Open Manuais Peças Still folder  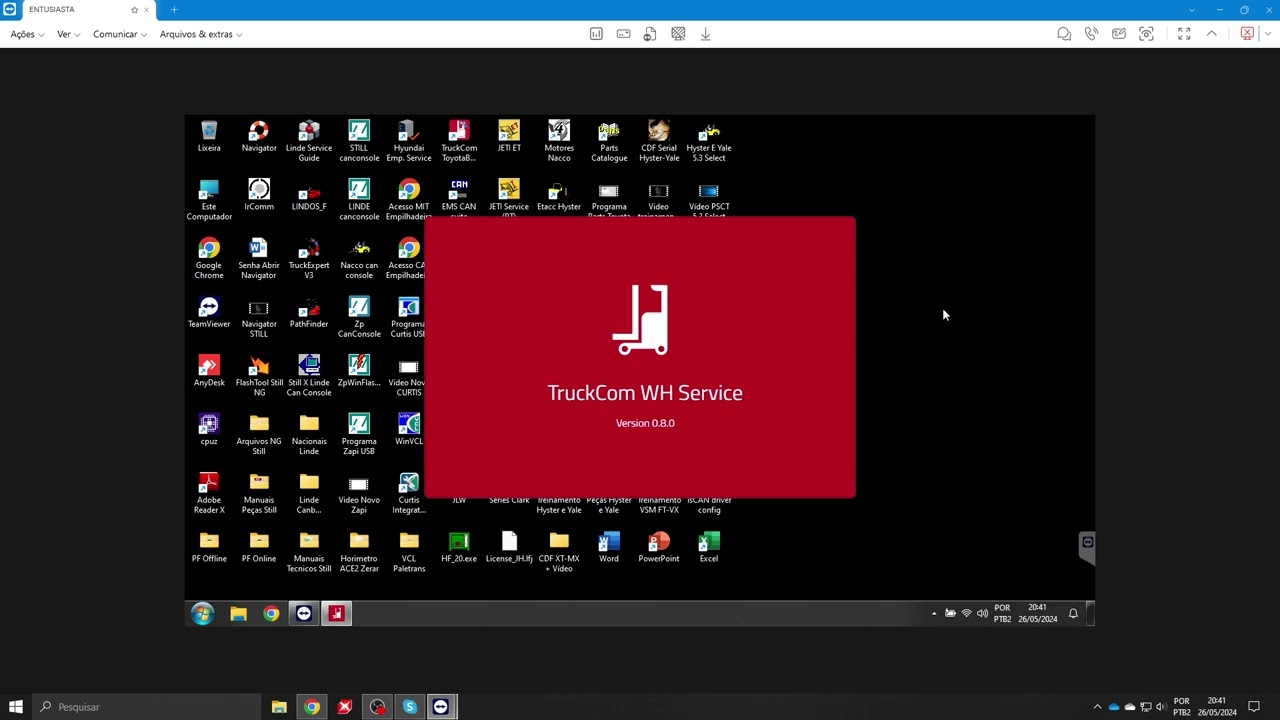(259, 493)
